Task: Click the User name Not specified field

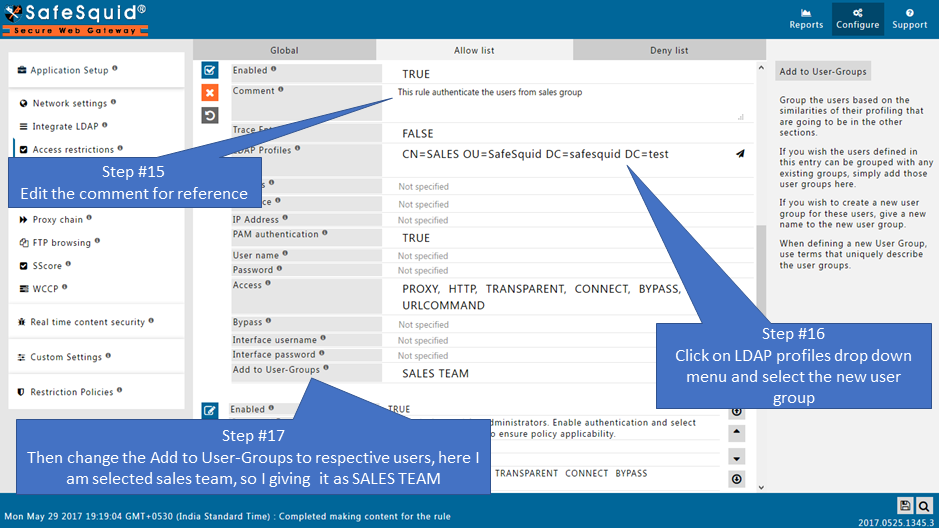Action: [x=423, y=256]
